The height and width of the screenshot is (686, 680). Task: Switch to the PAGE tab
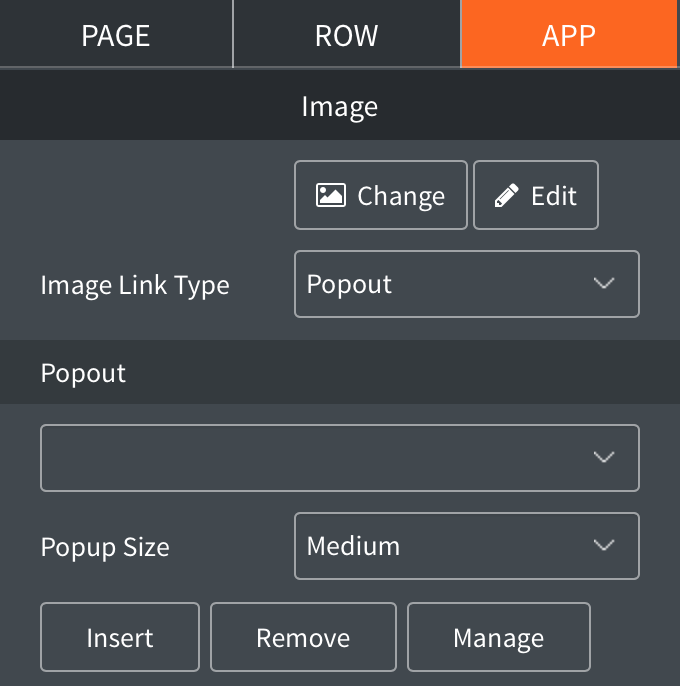[115, 35]
